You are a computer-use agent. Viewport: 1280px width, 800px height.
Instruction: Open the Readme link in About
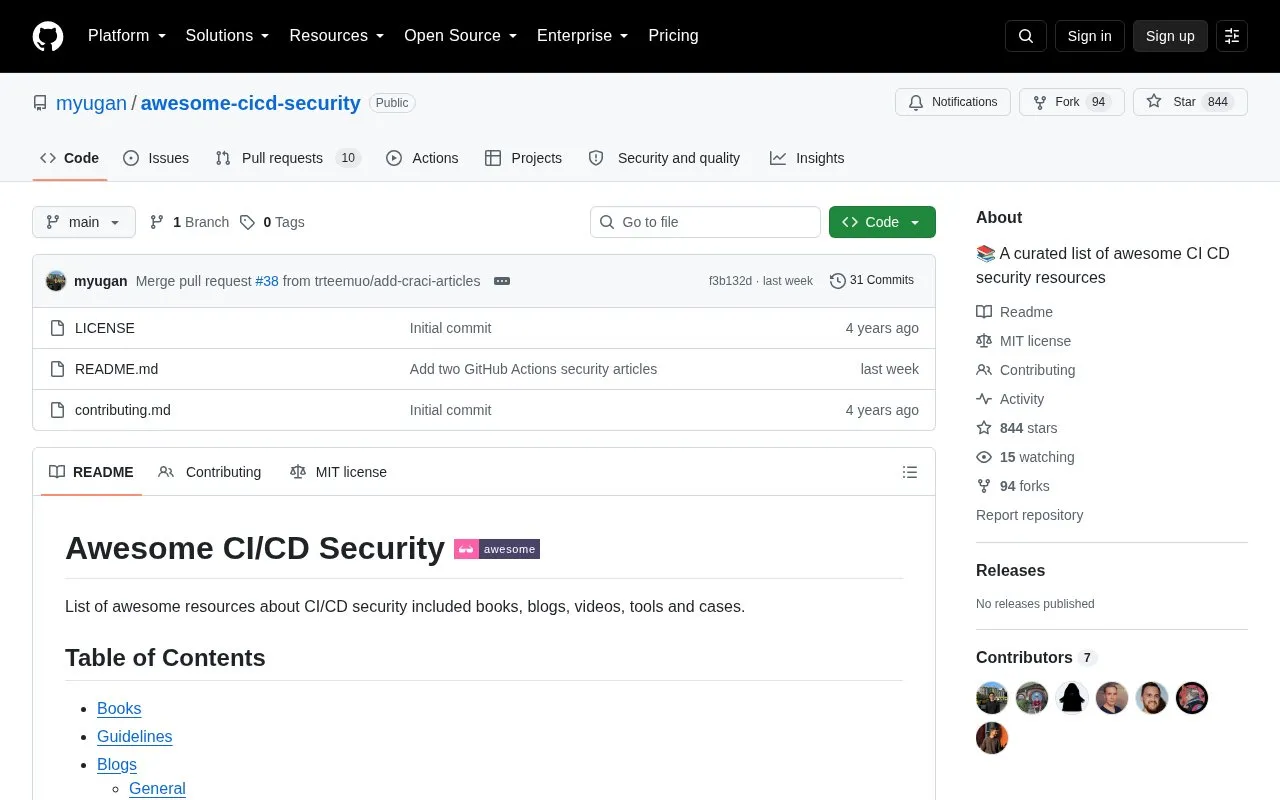coord(1015,312)
